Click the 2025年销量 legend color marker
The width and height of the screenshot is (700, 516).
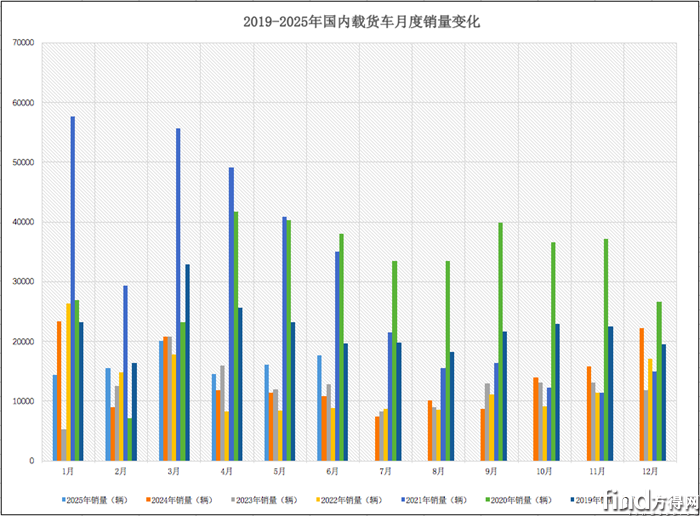[61, 499]
